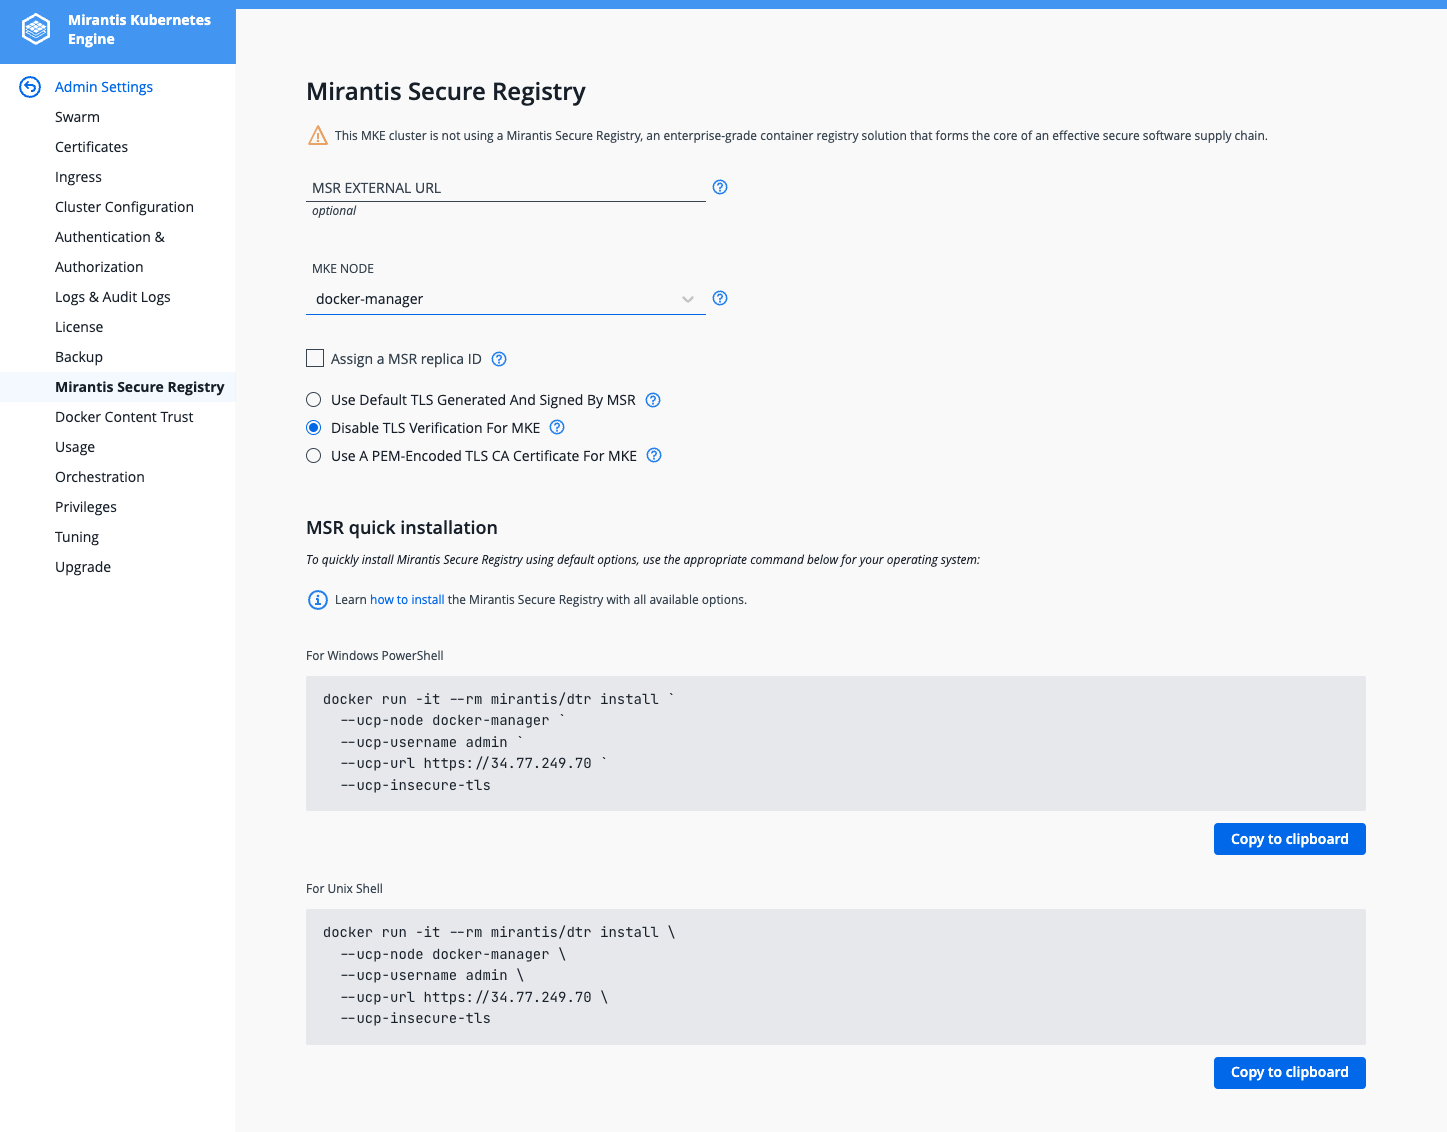Screen dimensions: 1447x1132
Task: Open help icon next to MSR External URL
Action: tap(720, 187)
